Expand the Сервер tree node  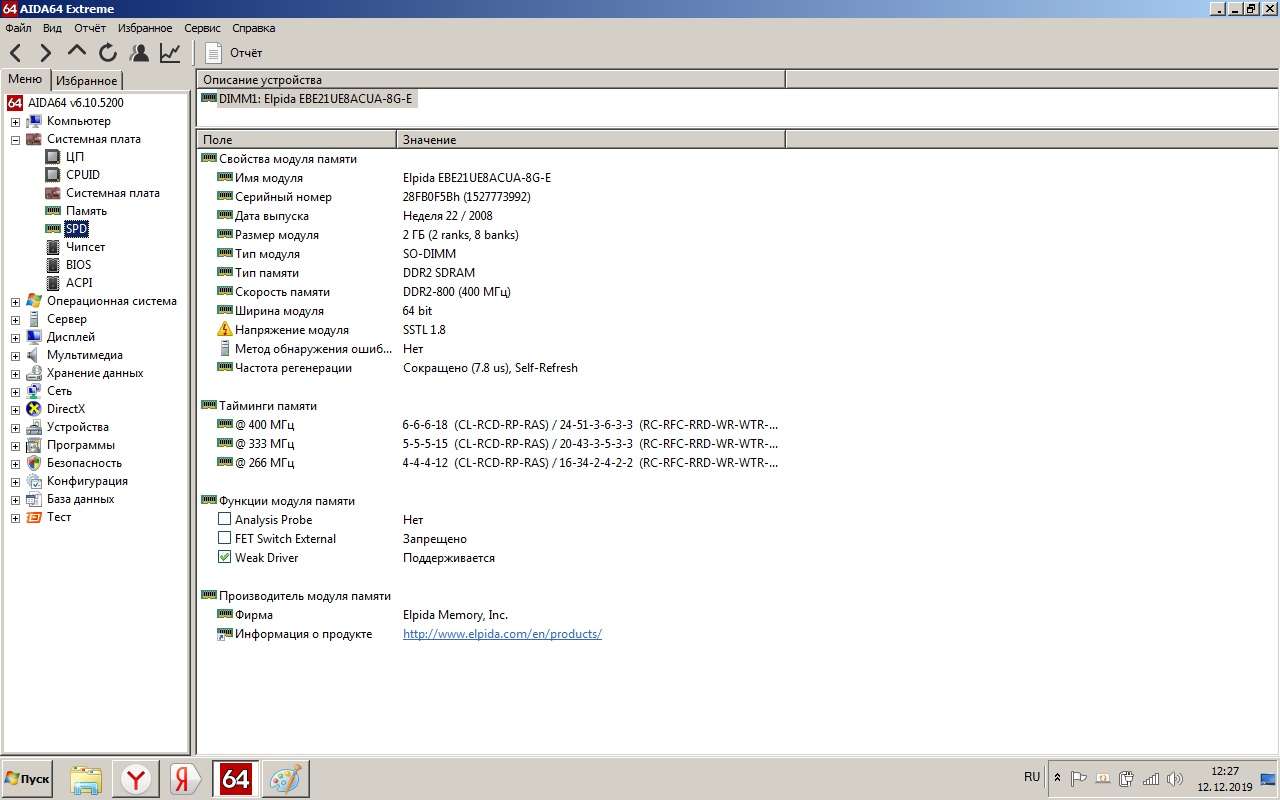pyautogui.click(x=15, y=320)
